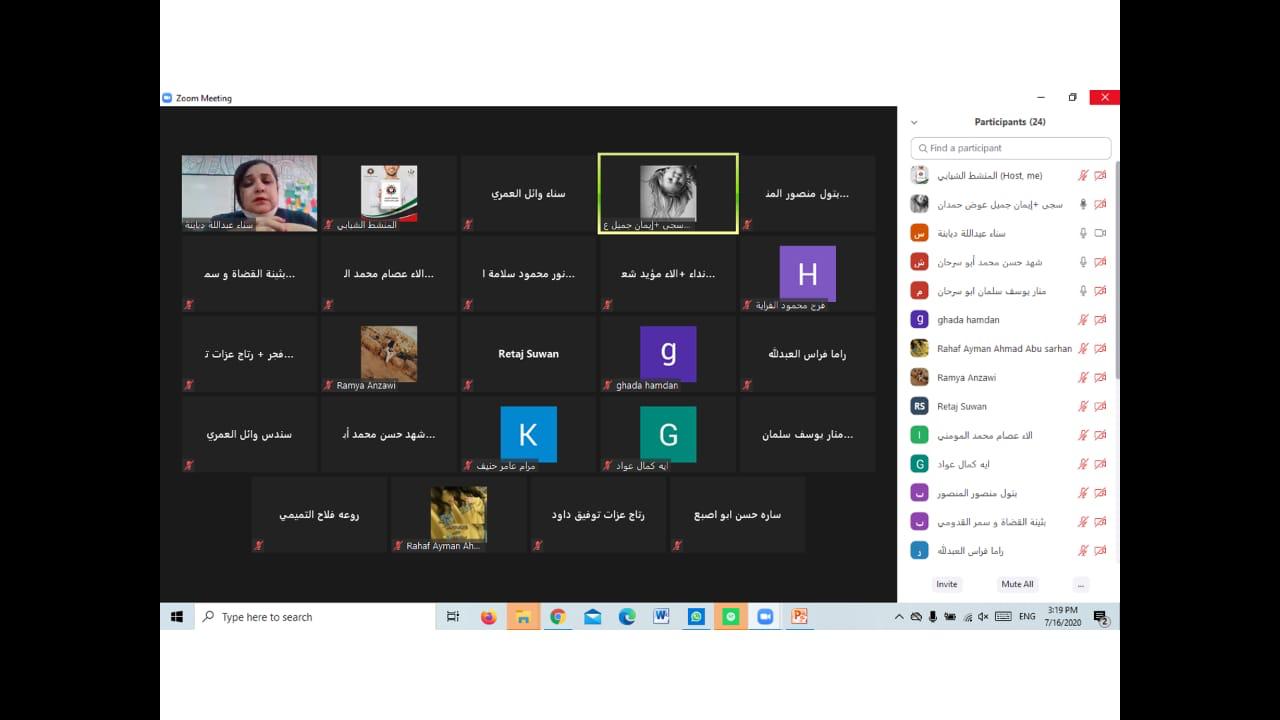The height and width of the screenshot is (720, 1280).
Task: Click the camera-off icon for Ramya Anzawi
Action: [1100, 378]
